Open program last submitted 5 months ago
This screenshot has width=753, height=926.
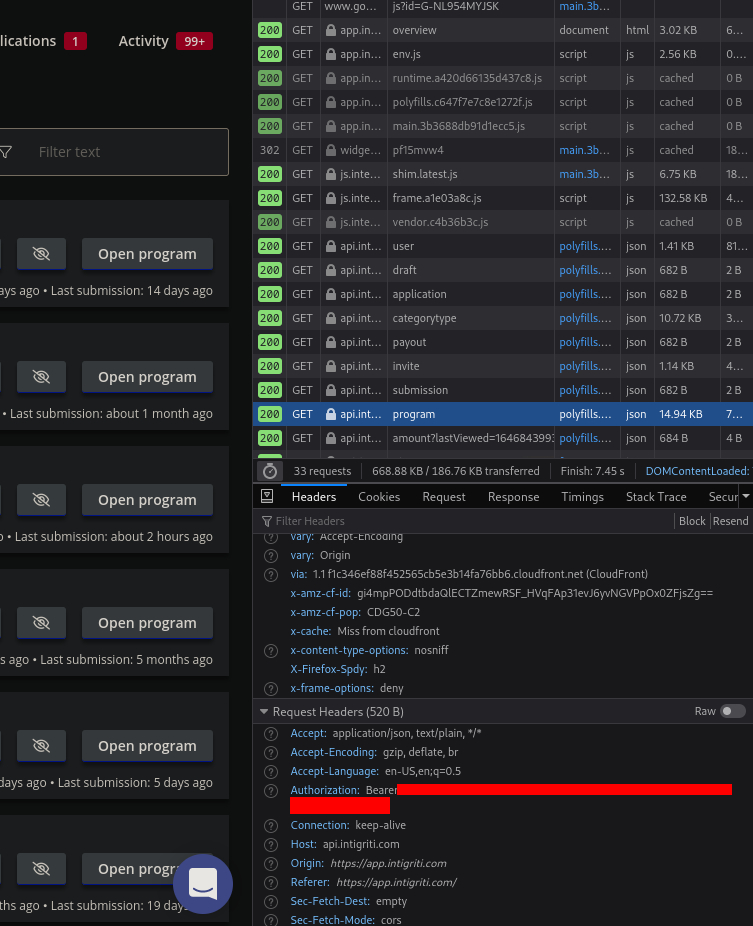pos(147,622)
